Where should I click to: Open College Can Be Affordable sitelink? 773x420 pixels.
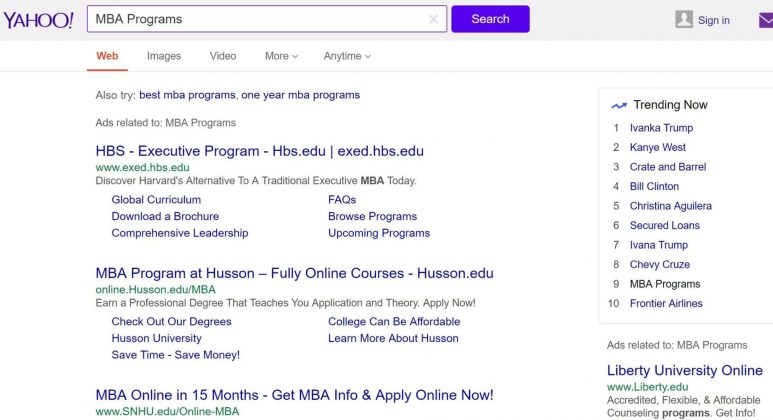point(394,321)
